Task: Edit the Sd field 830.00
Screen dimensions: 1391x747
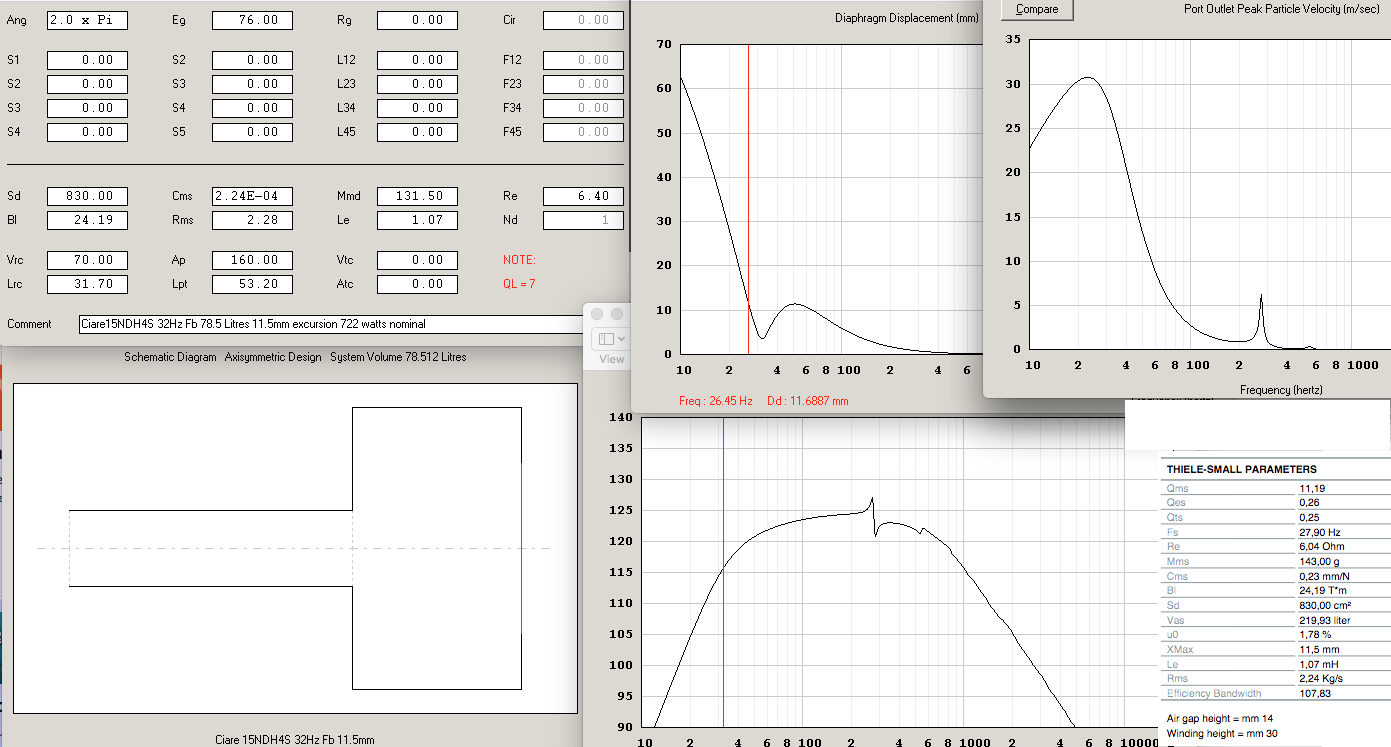Action: pos(87,196)
